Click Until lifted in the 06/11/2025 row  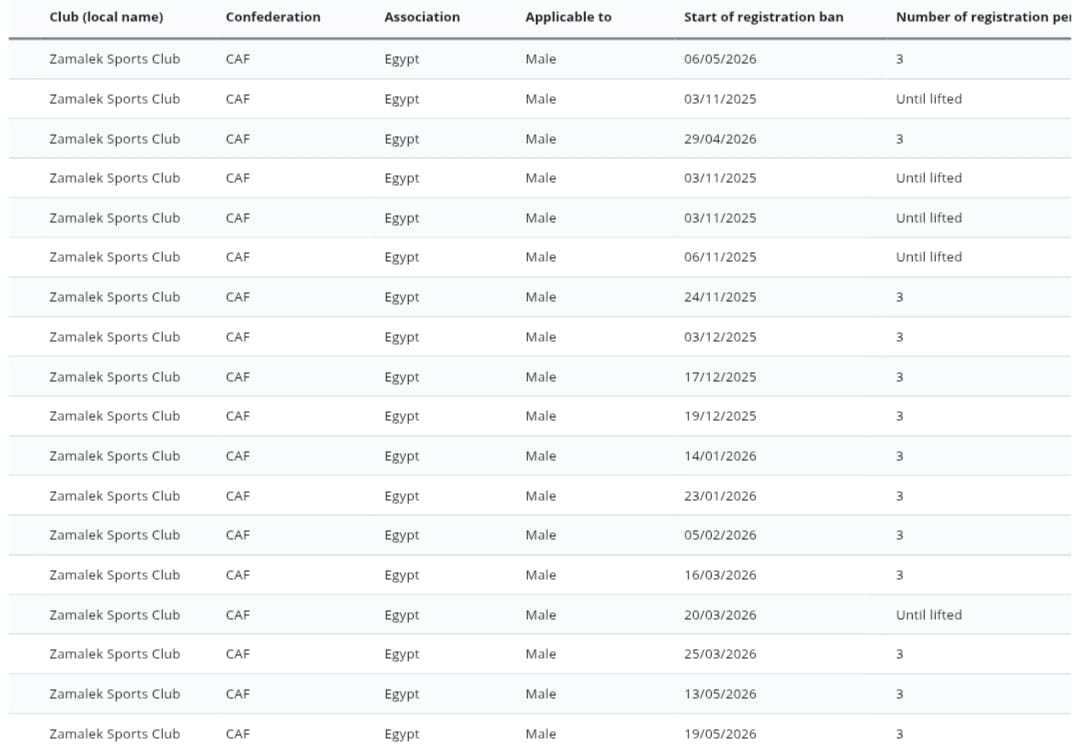928,257
